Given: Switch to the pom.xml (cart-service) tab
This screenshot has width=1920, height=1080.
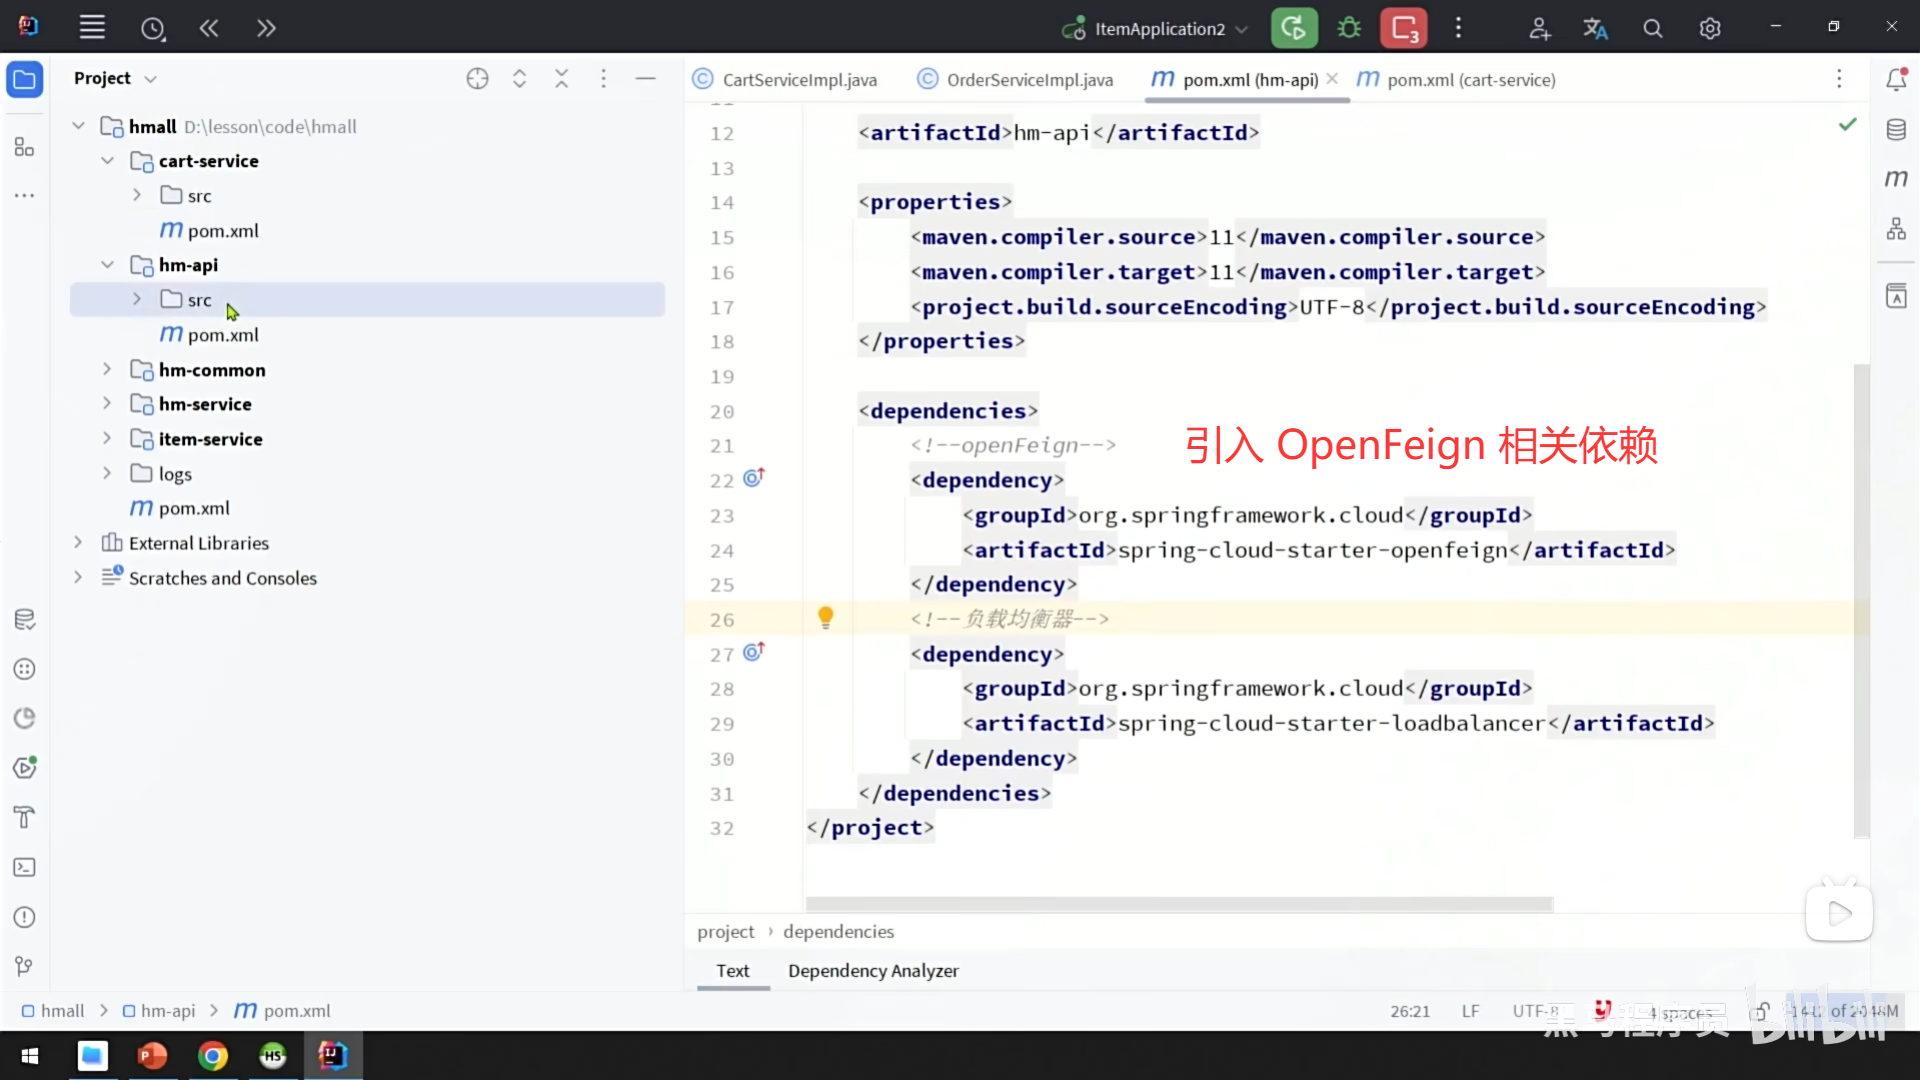Looking at the screenshot, I should pos(1470,80).
